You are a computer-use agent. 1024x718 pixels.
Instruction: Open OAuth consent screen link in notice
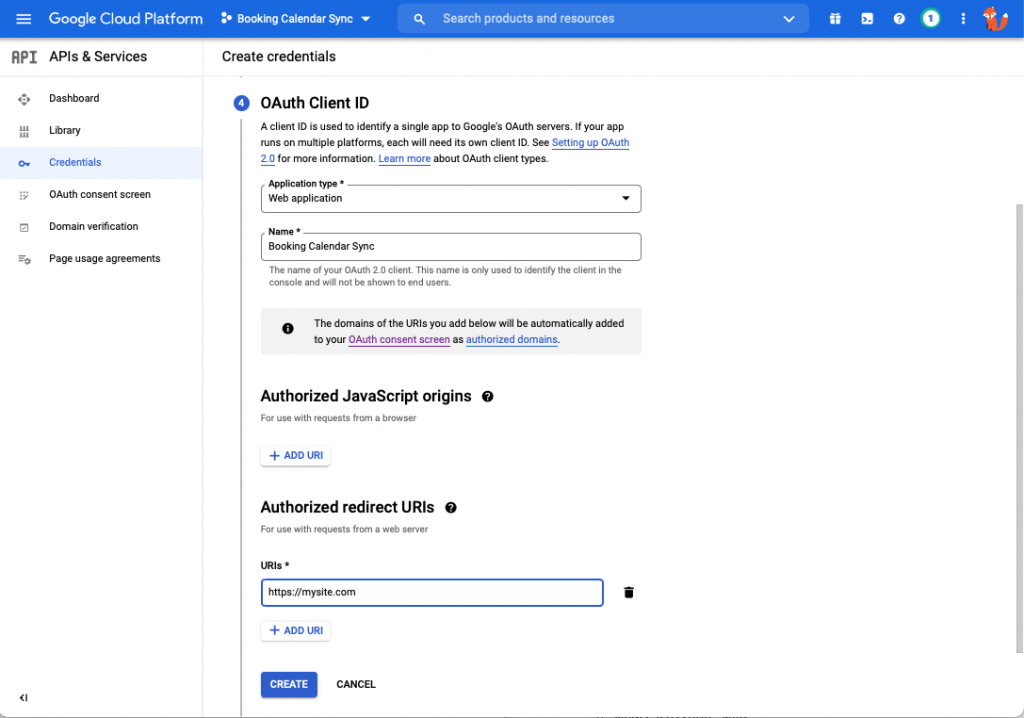coord(399,339)
